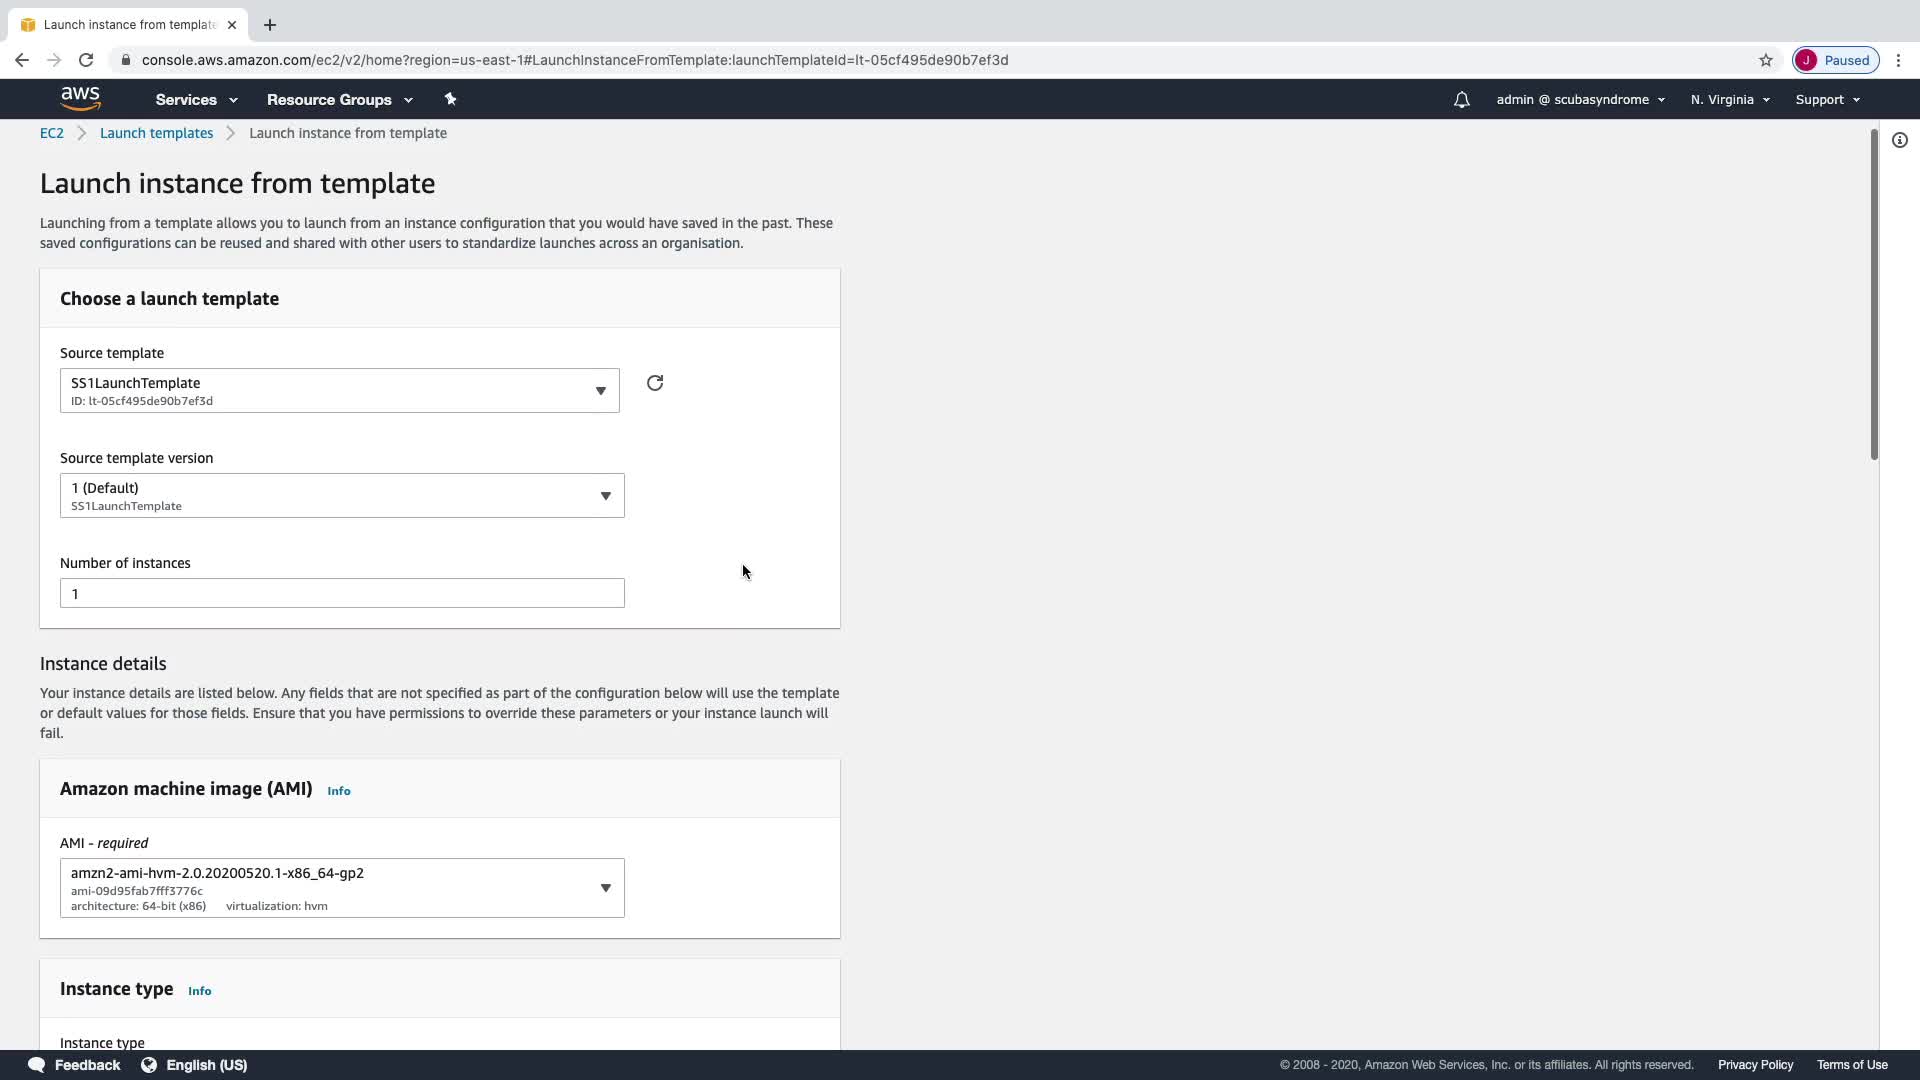The image size is (1920, 1080).
Task: Click the AWS logo home icon
Action: click(80, 98)
